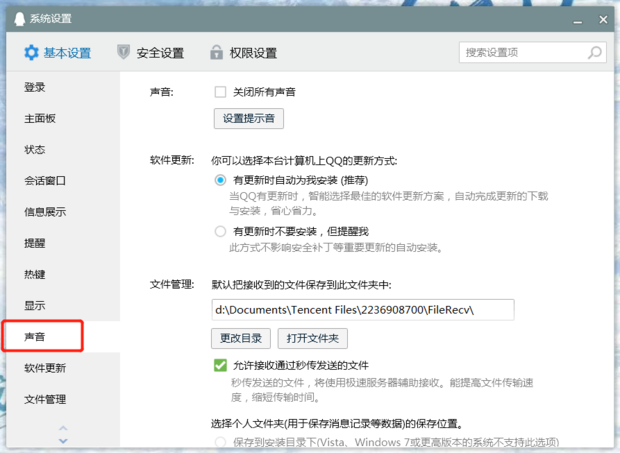Open the 基本设置 tab
The height and width of the screenshot is (453, 620).
tap(58, 53)
